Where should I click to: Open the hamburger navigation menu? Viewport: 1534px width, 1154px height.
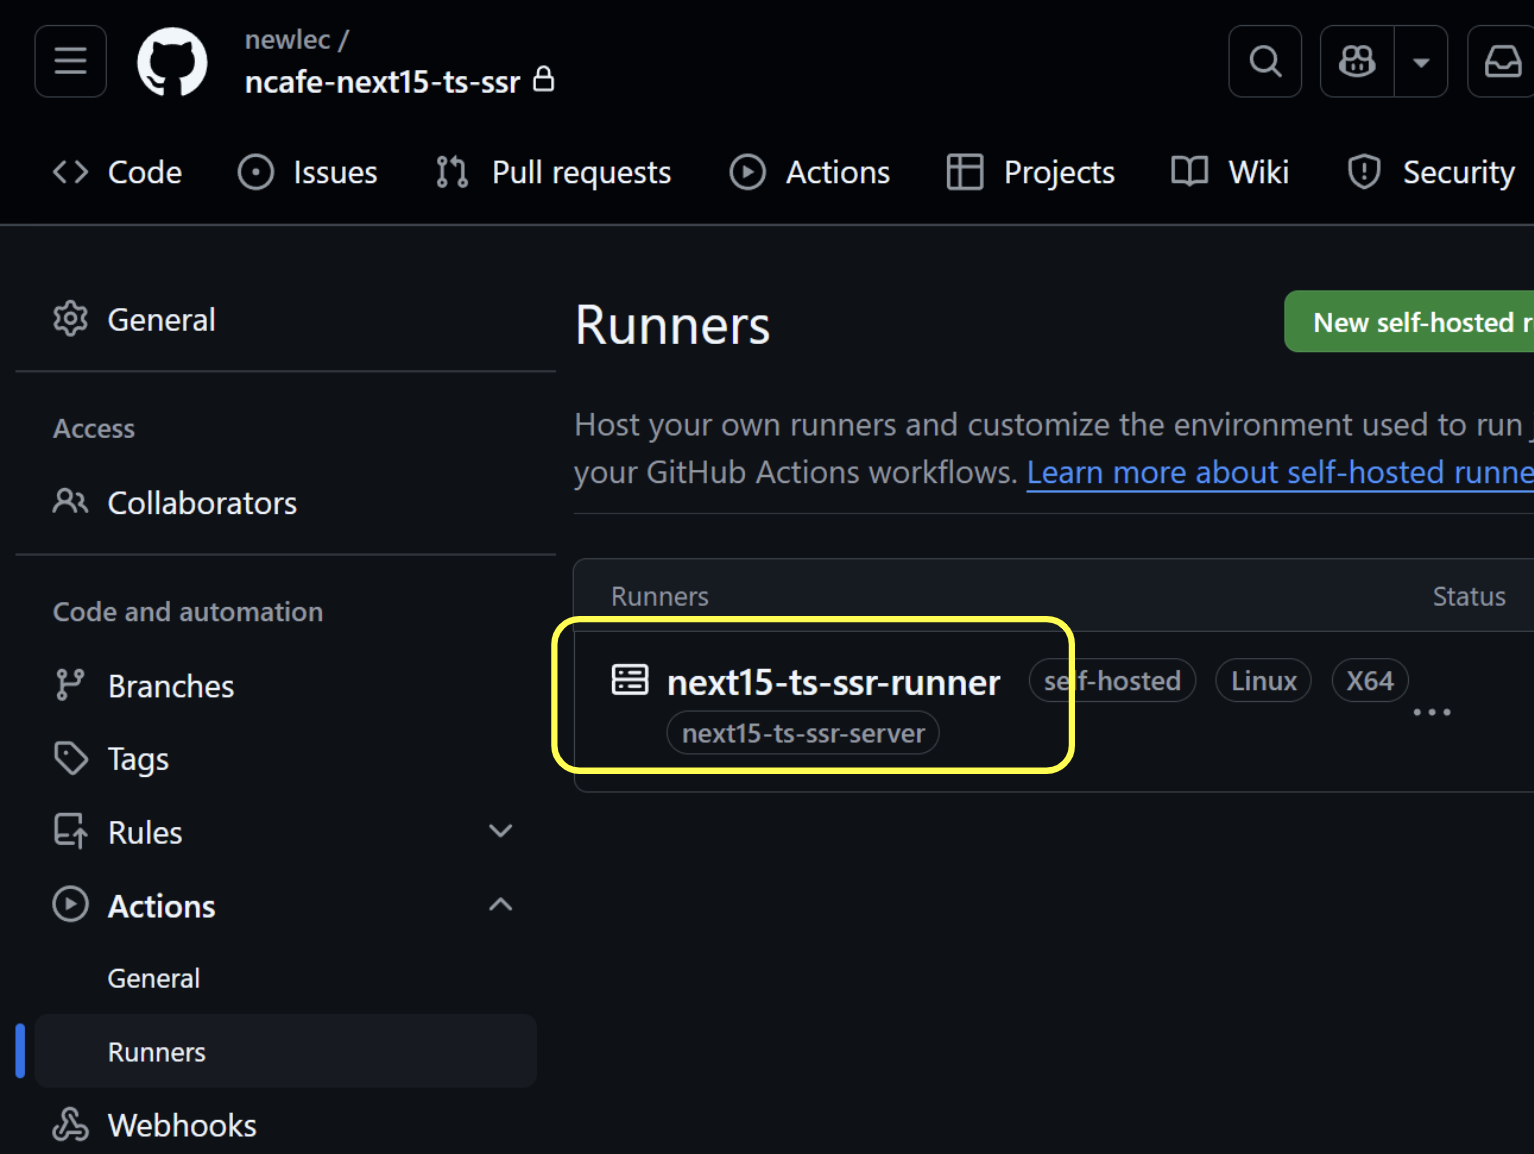click(x=70, y=61)
